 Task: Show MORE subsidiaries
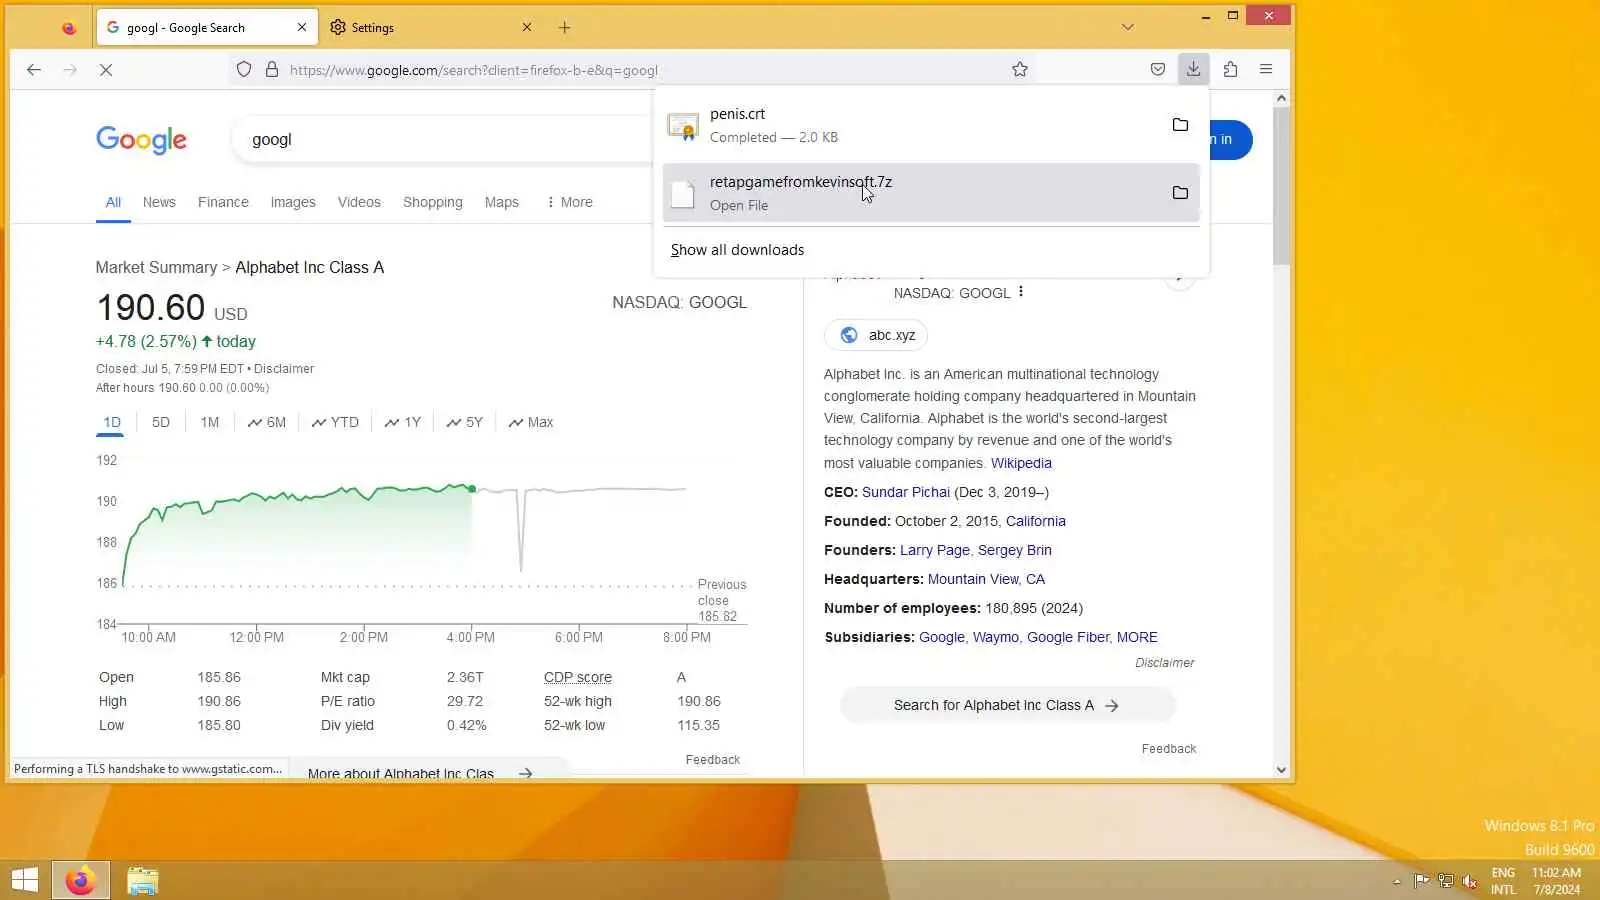[x=1137, y=637]
